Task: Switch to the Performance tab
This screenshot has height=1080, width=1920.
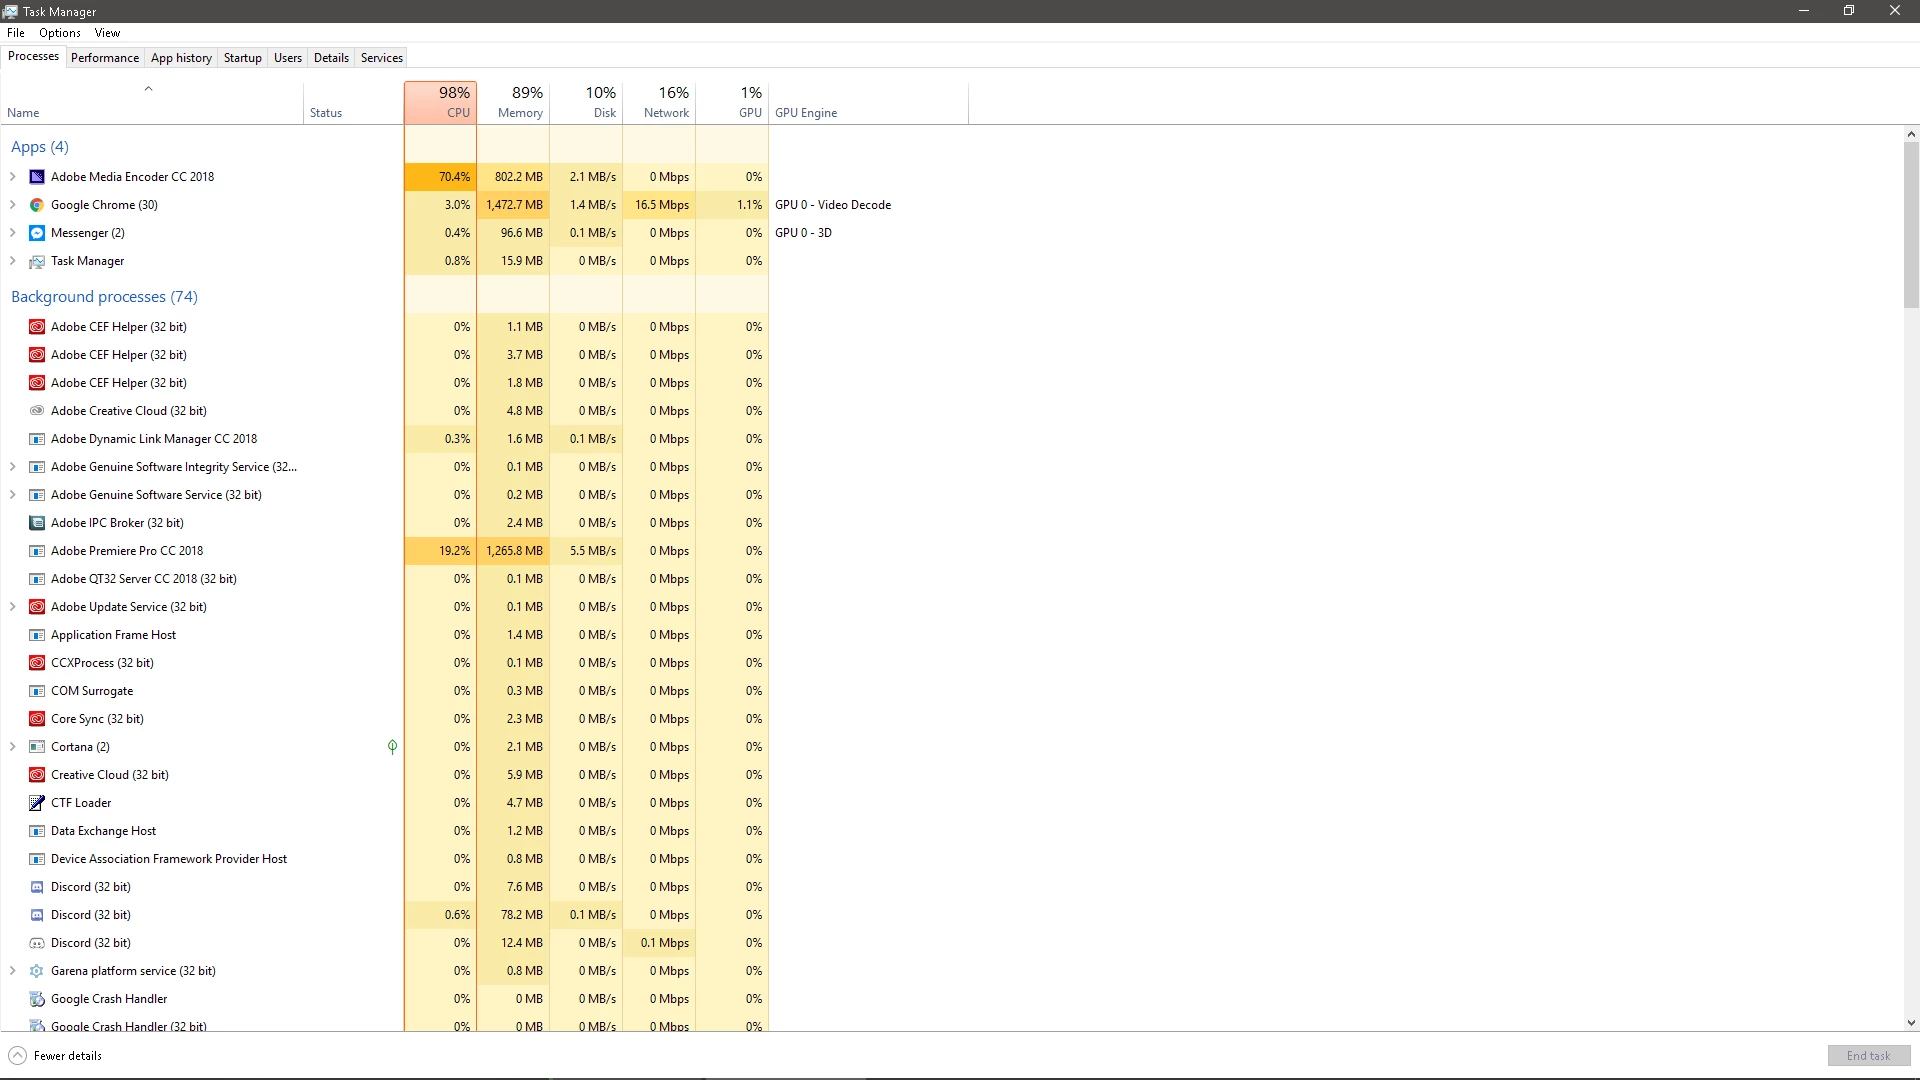Action: pyautogui.click(x=105, y=58)
